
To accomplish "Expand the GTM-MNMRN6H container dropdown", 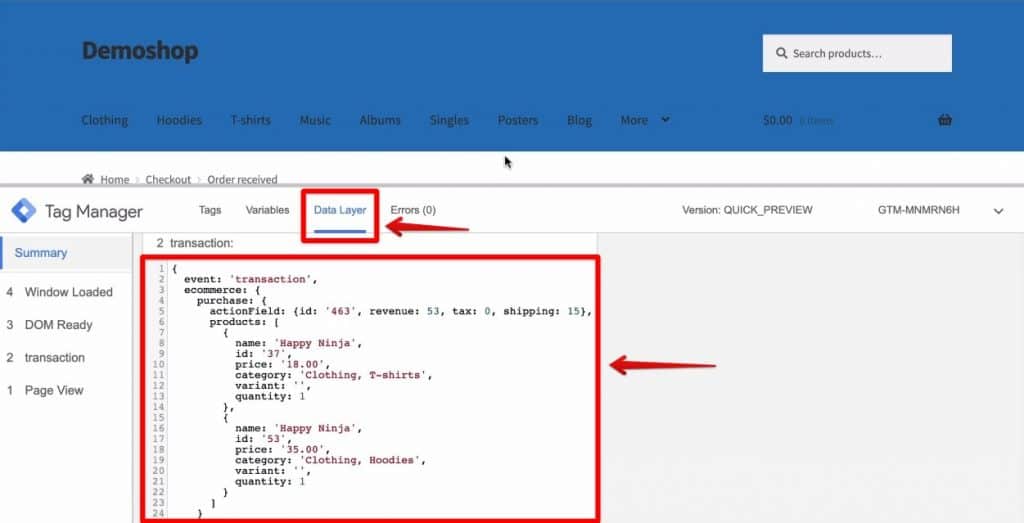I will [x=998, y=211].
